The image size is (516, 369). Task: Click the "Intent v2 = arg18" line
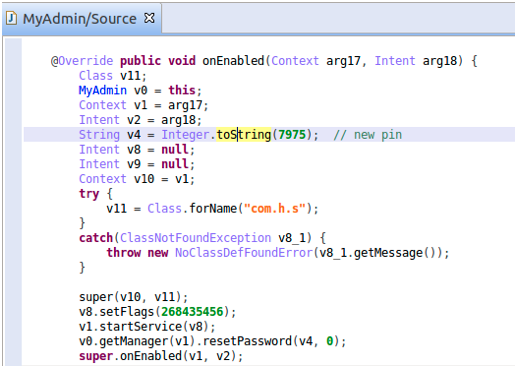(x=140, y=120)
